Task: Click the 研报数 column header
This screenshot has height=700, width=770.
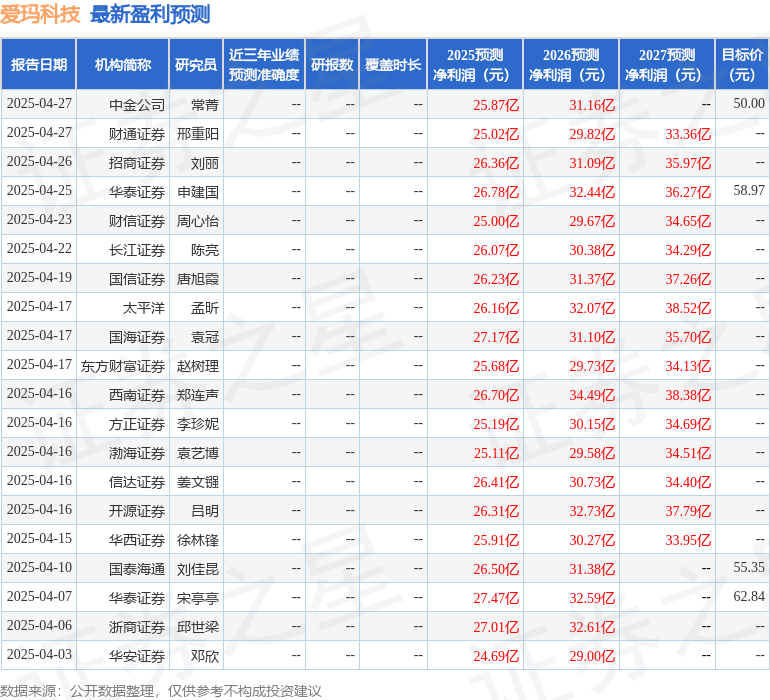Action: 332,65
